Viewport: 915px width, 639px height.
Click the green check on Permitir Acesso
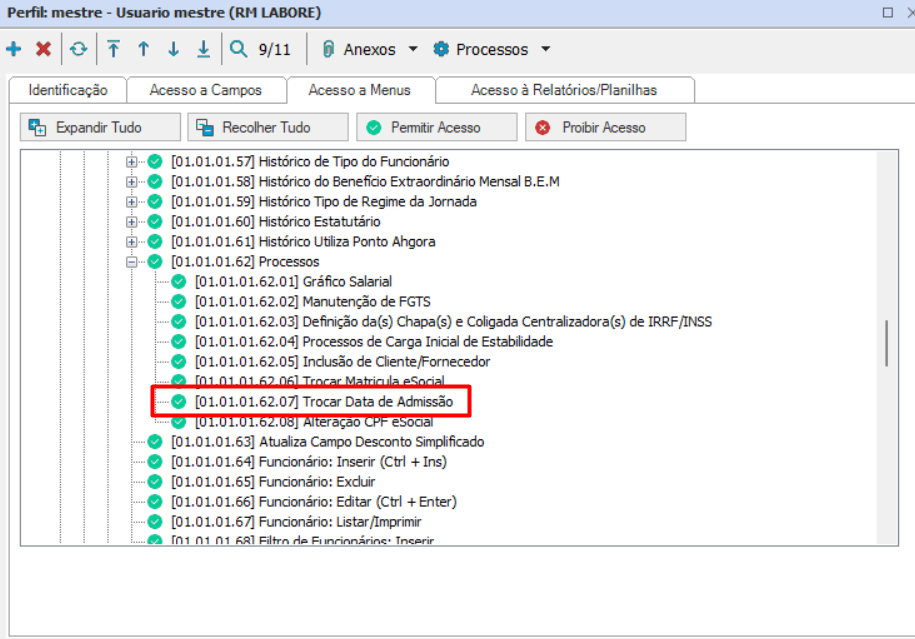(x=373, y=127)
